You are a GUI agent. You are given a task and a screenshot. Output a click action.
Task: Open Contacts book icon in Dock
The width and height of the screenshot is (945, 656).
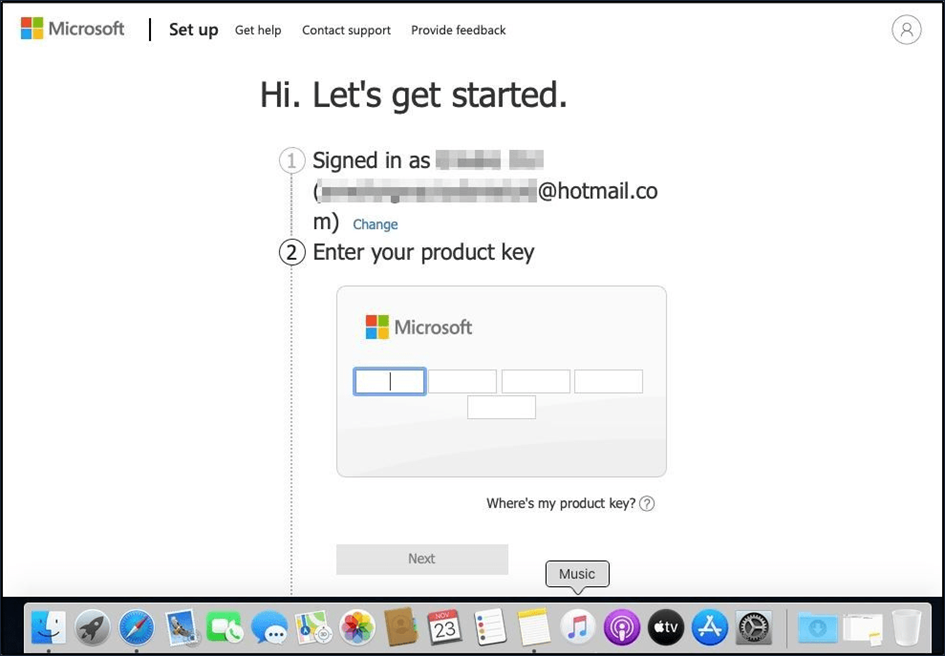coord(401,628)
